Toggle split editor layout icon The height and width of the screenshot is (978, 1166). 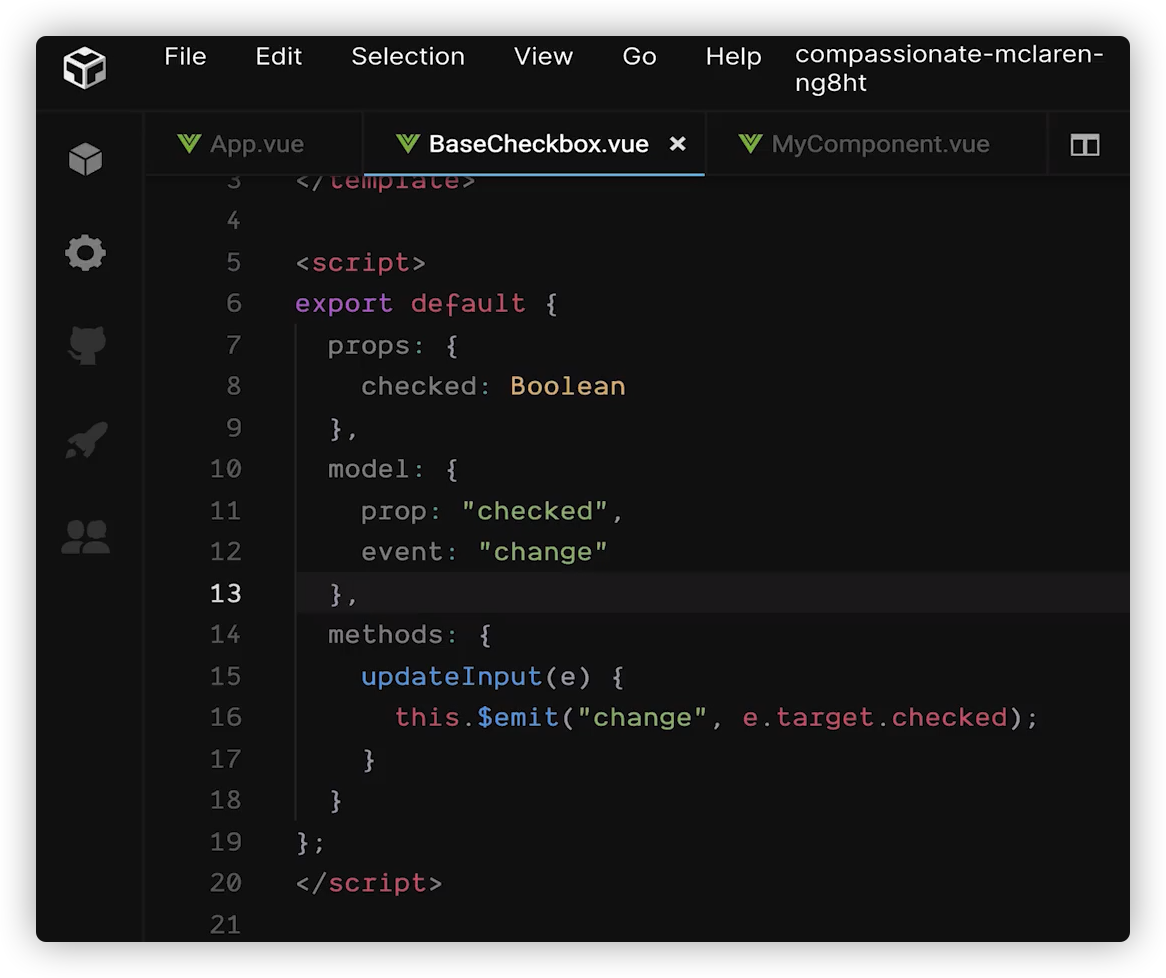pos(1085,145)
